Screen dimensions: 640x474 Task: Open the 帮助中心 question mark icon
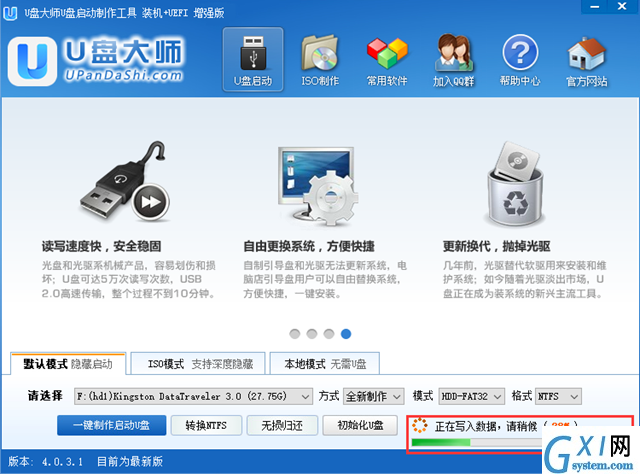[x=520, y=61]
